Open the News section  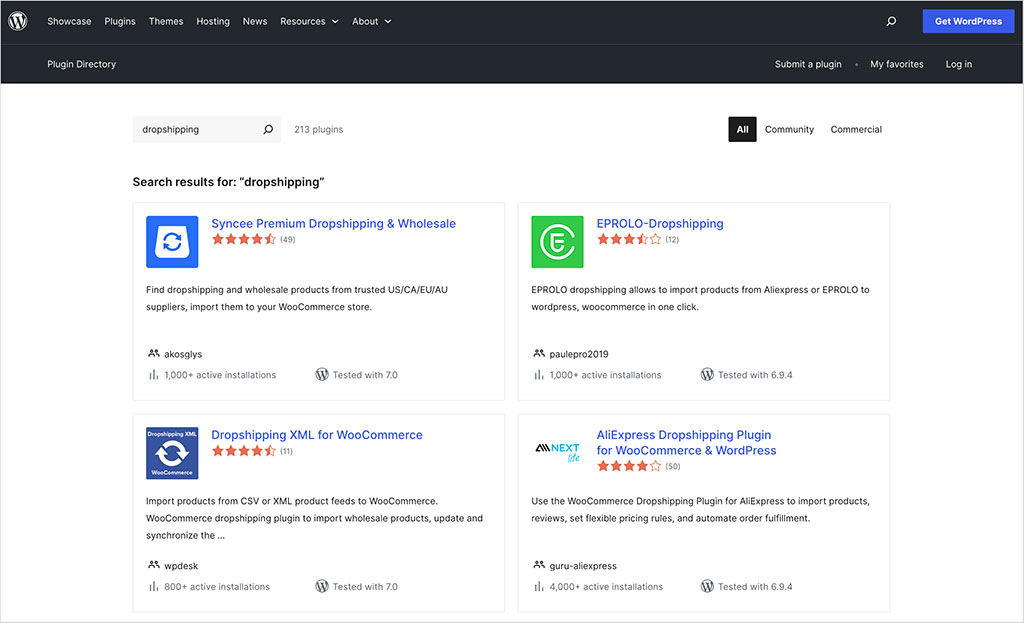[255, 22]
